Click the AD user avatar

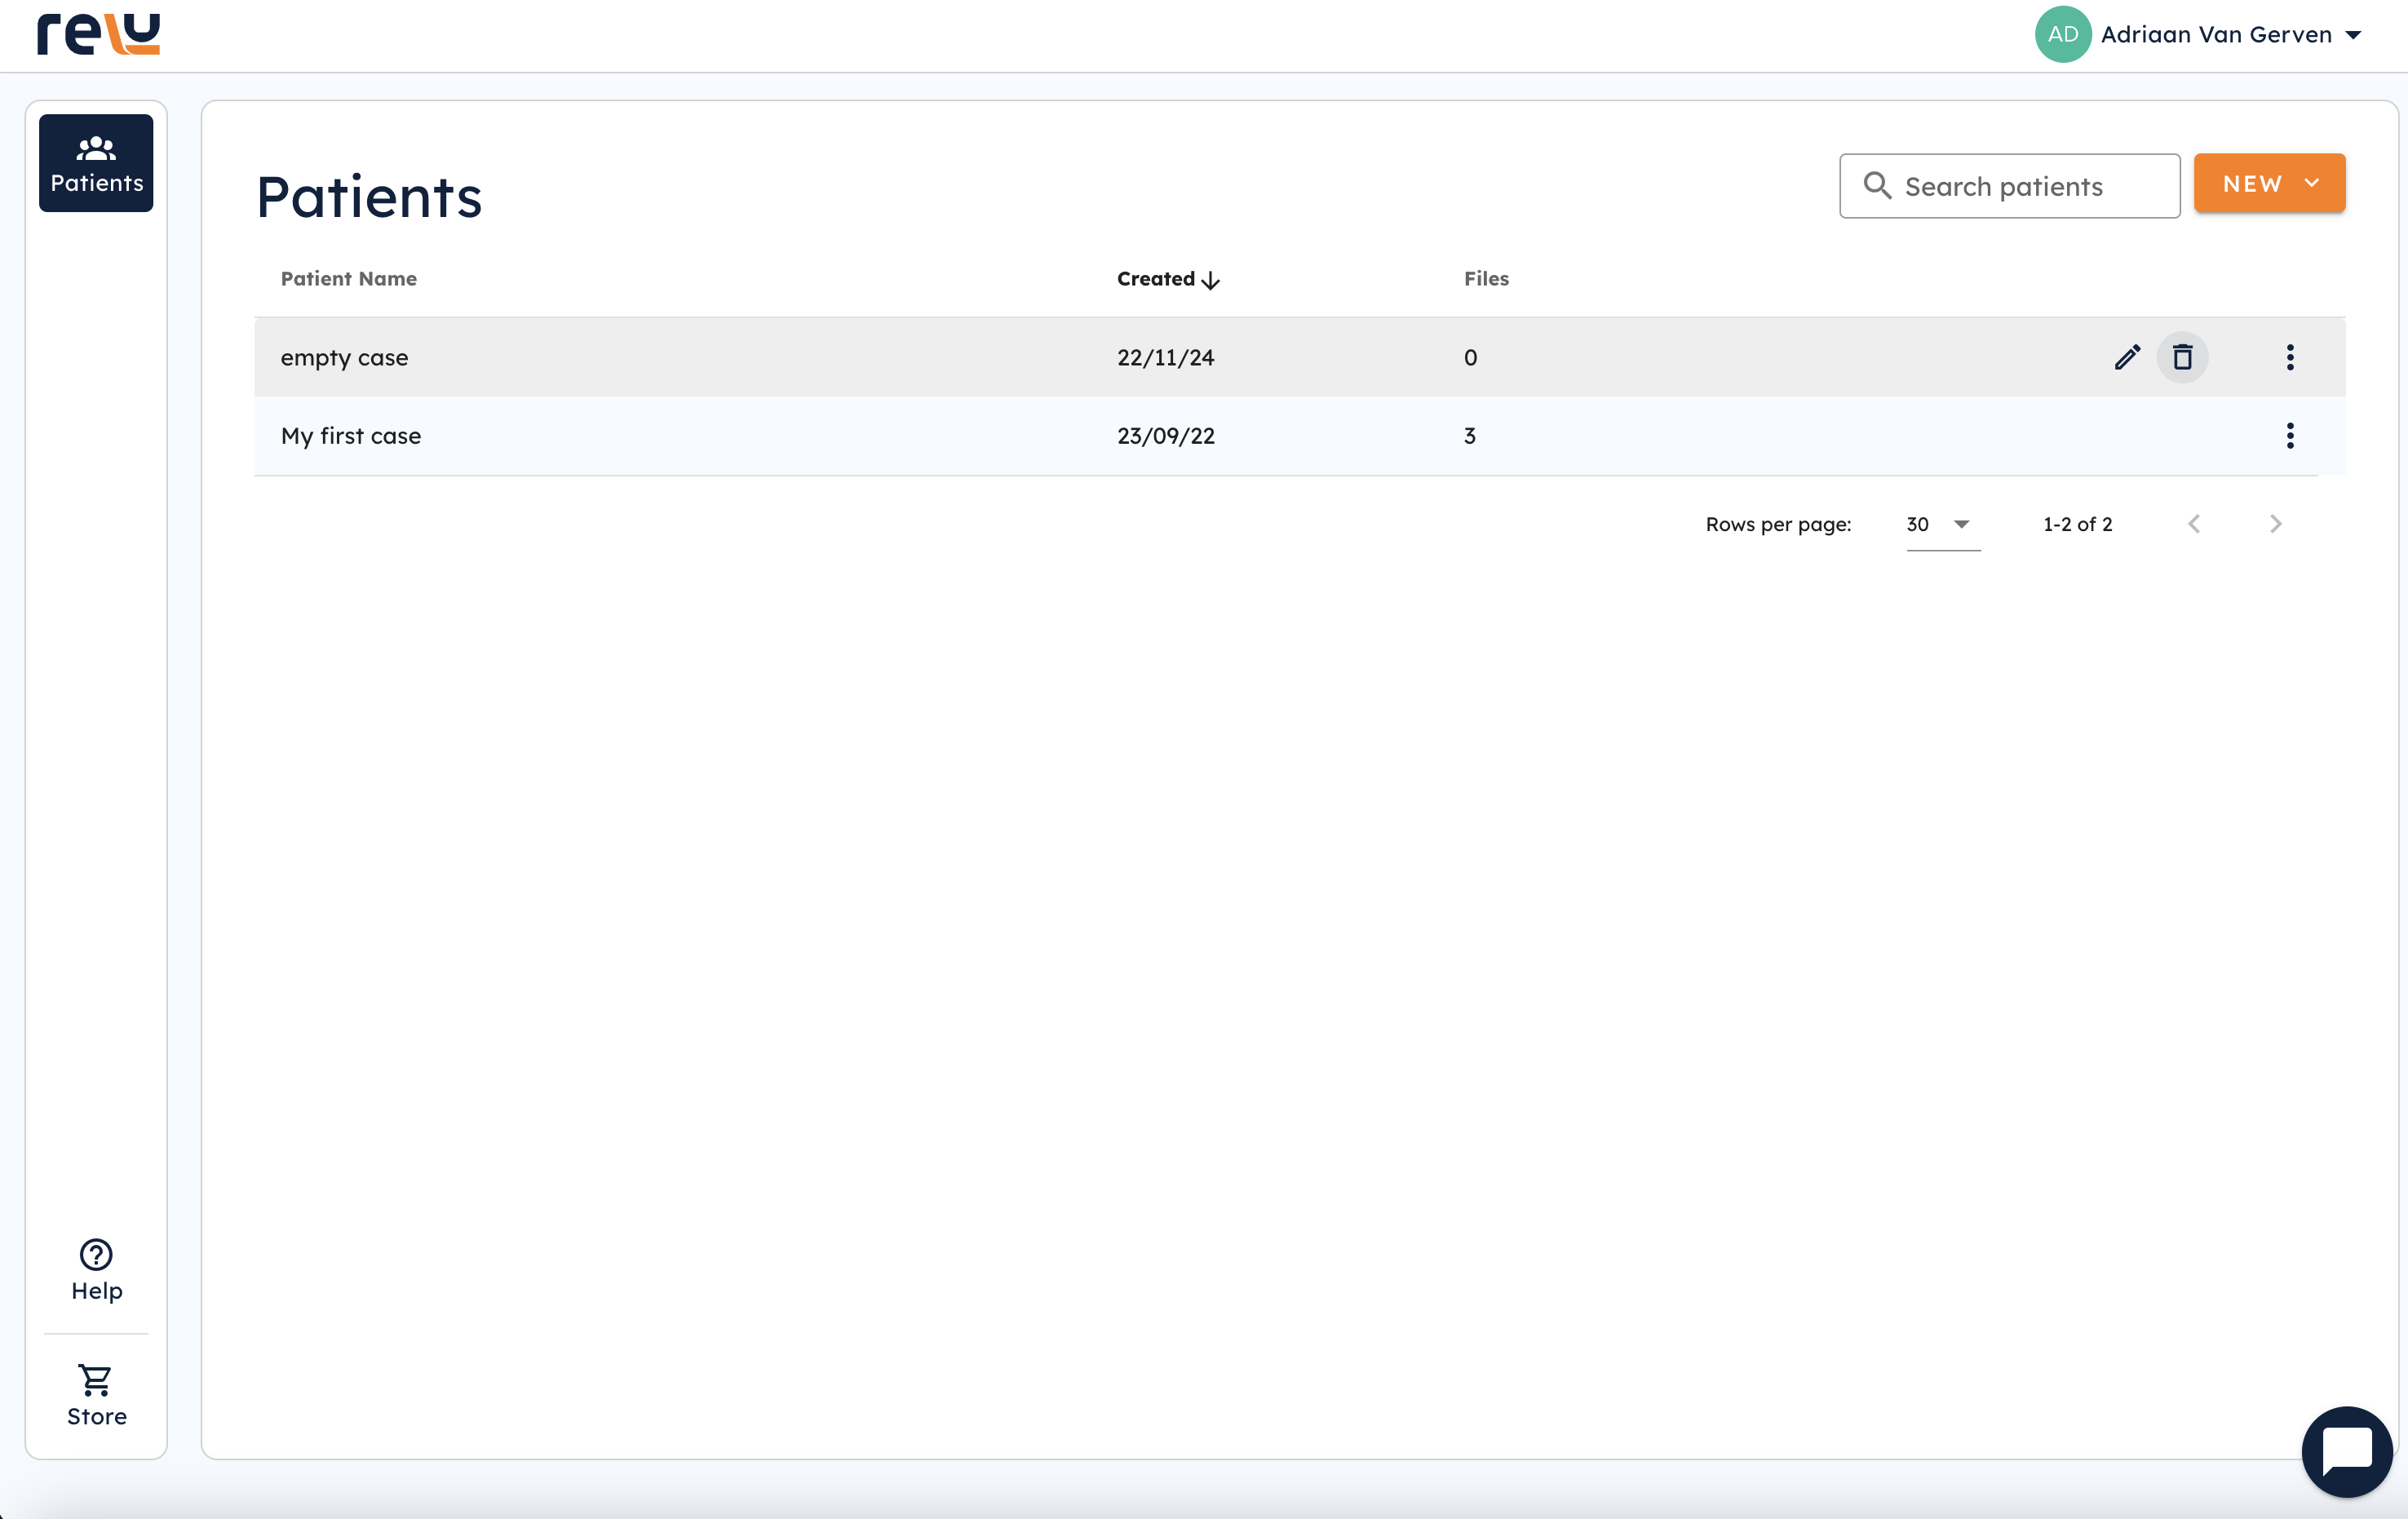click(x=2062, y=34)
